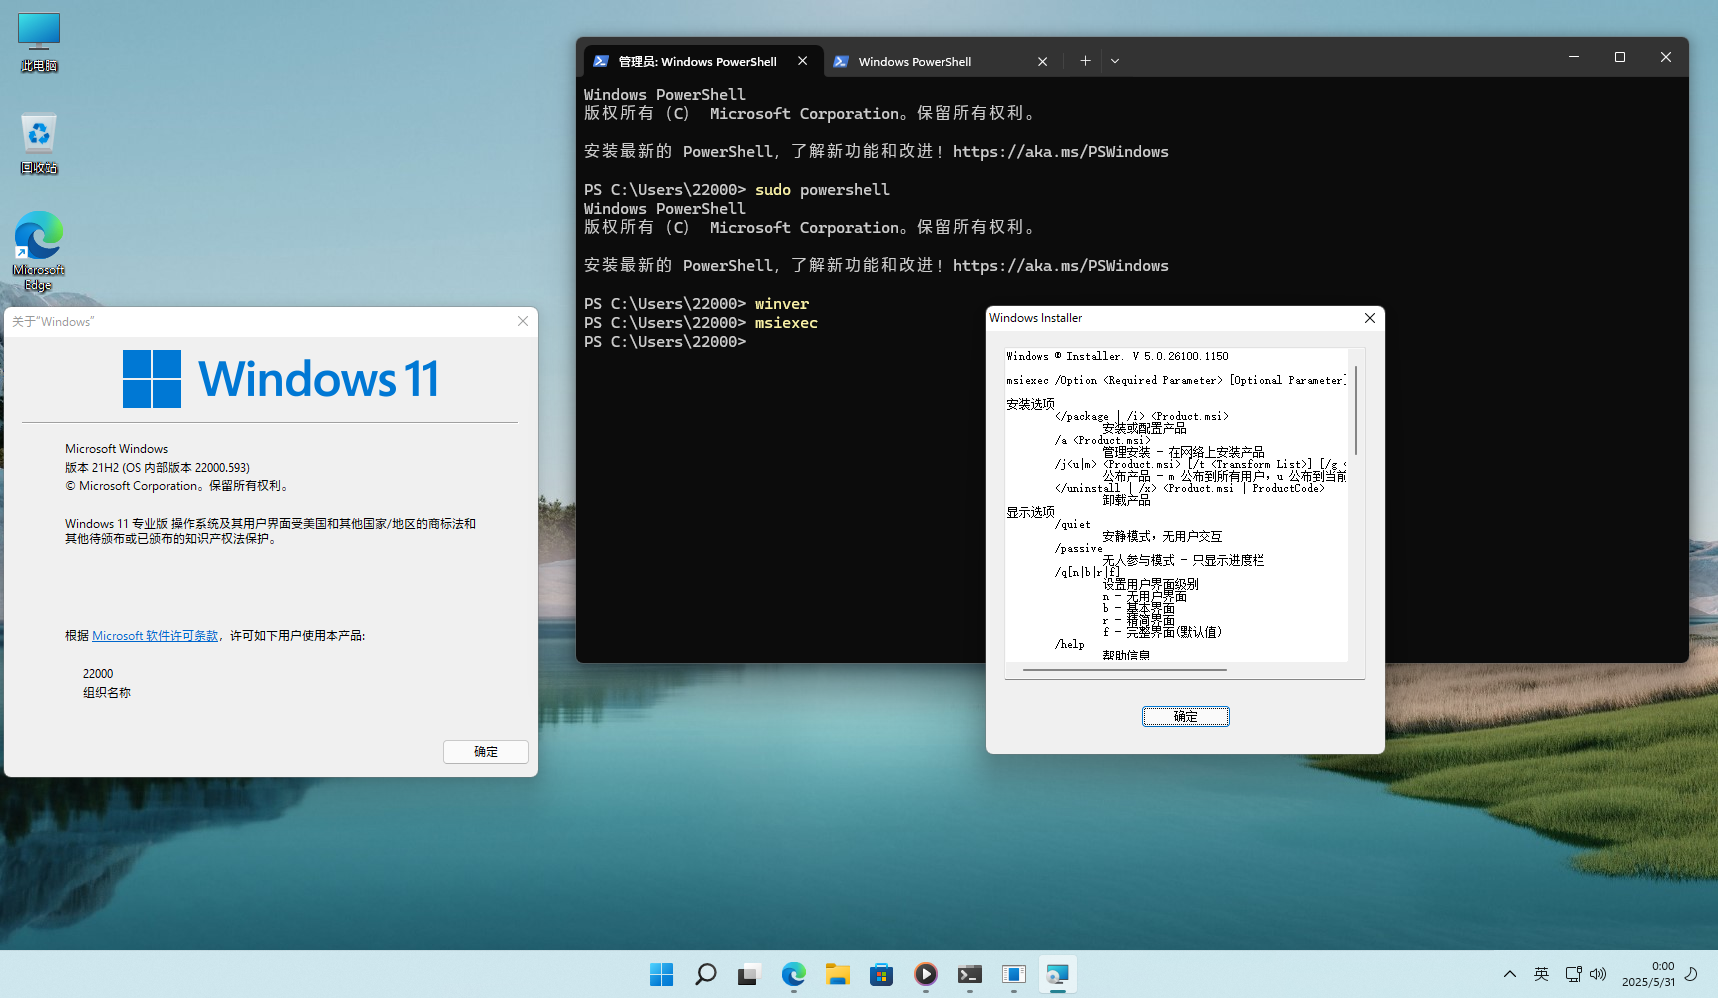Image resolution: width=1718 pixels, height=998 pixels.
Task: Open a new tab in Windows Terminal
Action: pyautogui.click(x=1085, y=61)
